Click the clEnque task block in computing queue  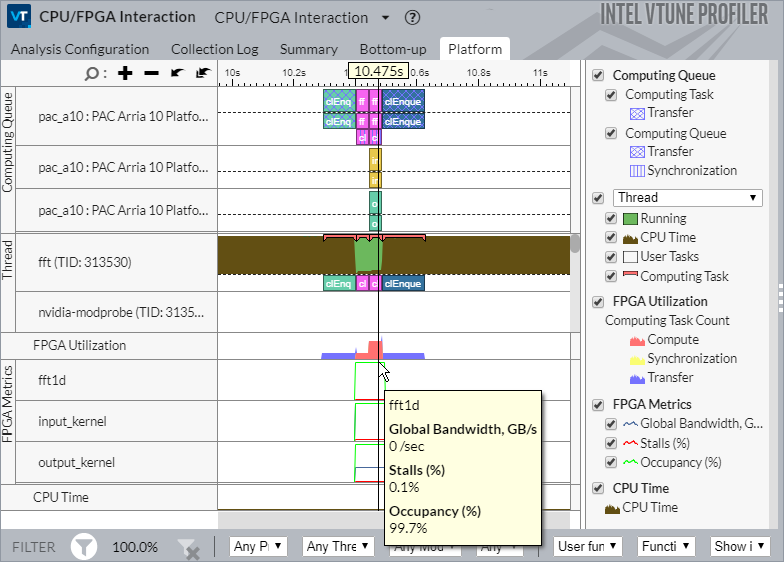[403, 102]
